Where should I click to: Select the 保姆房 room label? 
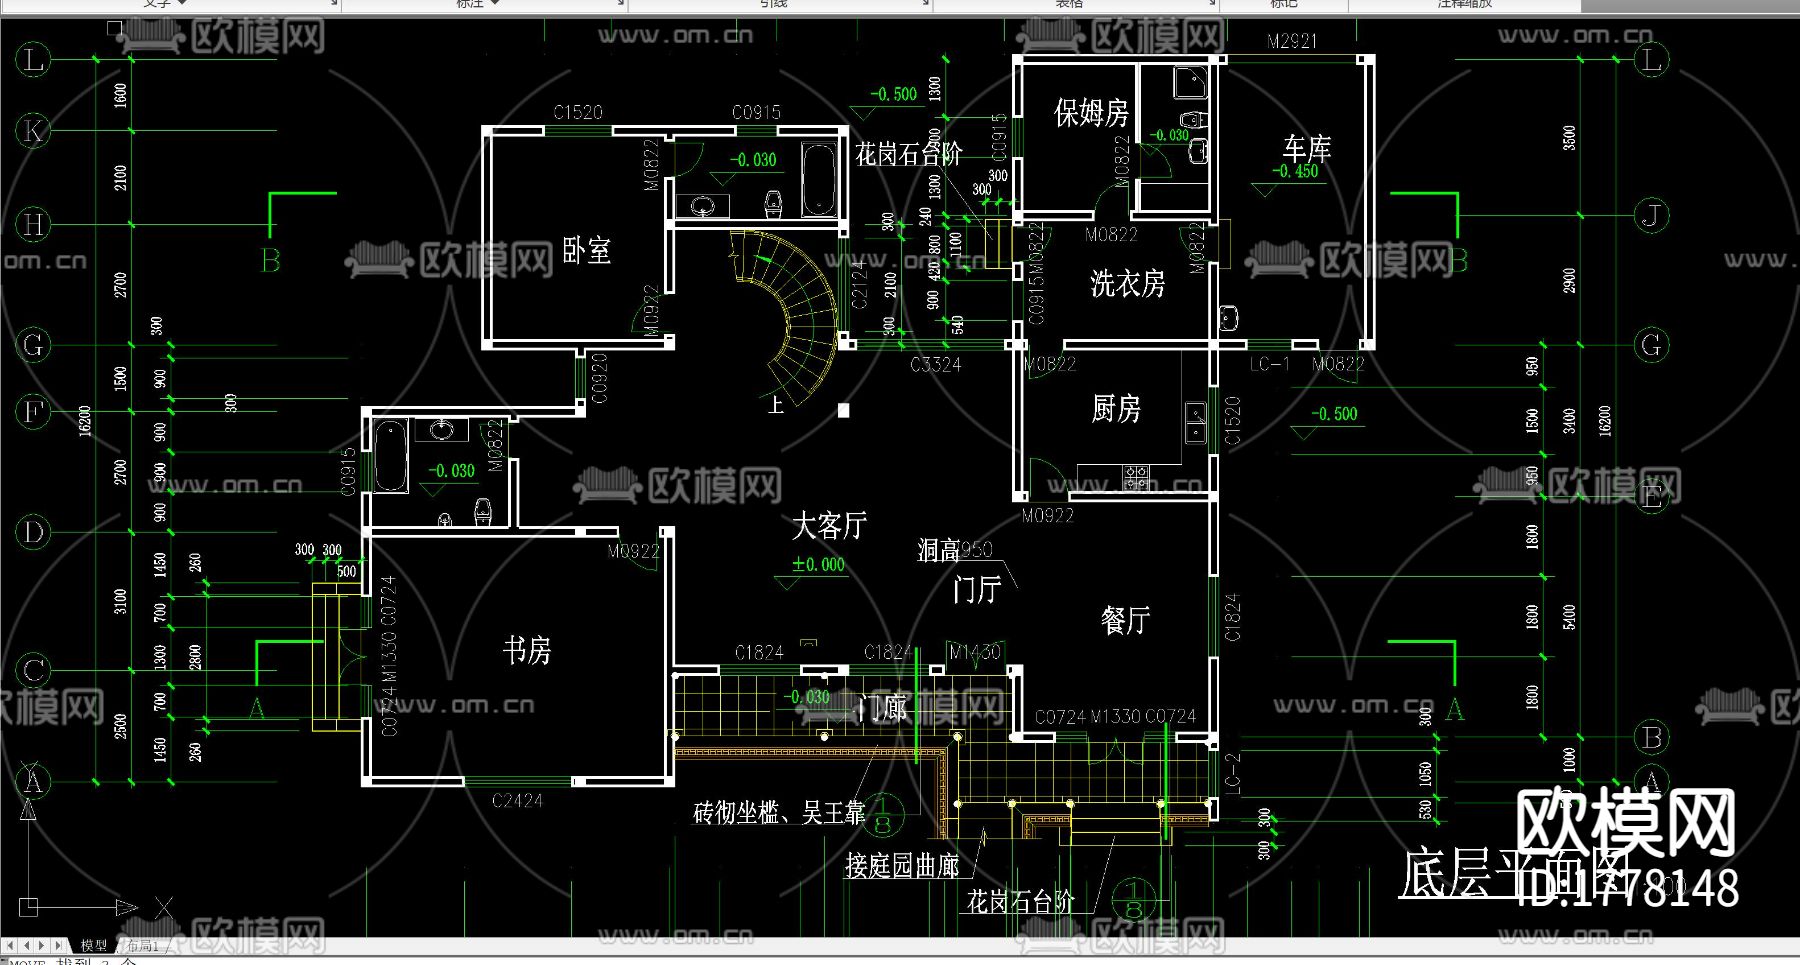pos(1091,112)
